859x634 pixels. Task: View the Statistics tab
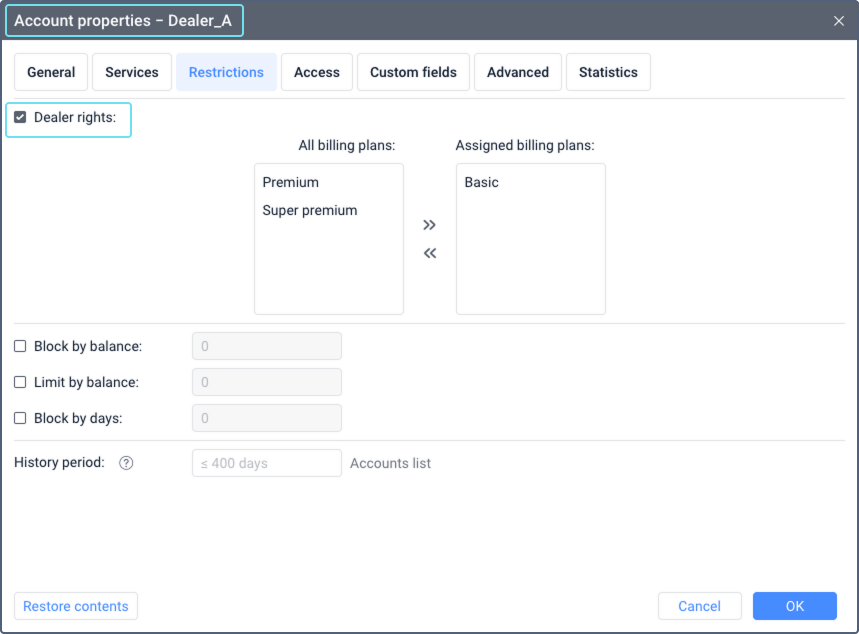(608, 71)
